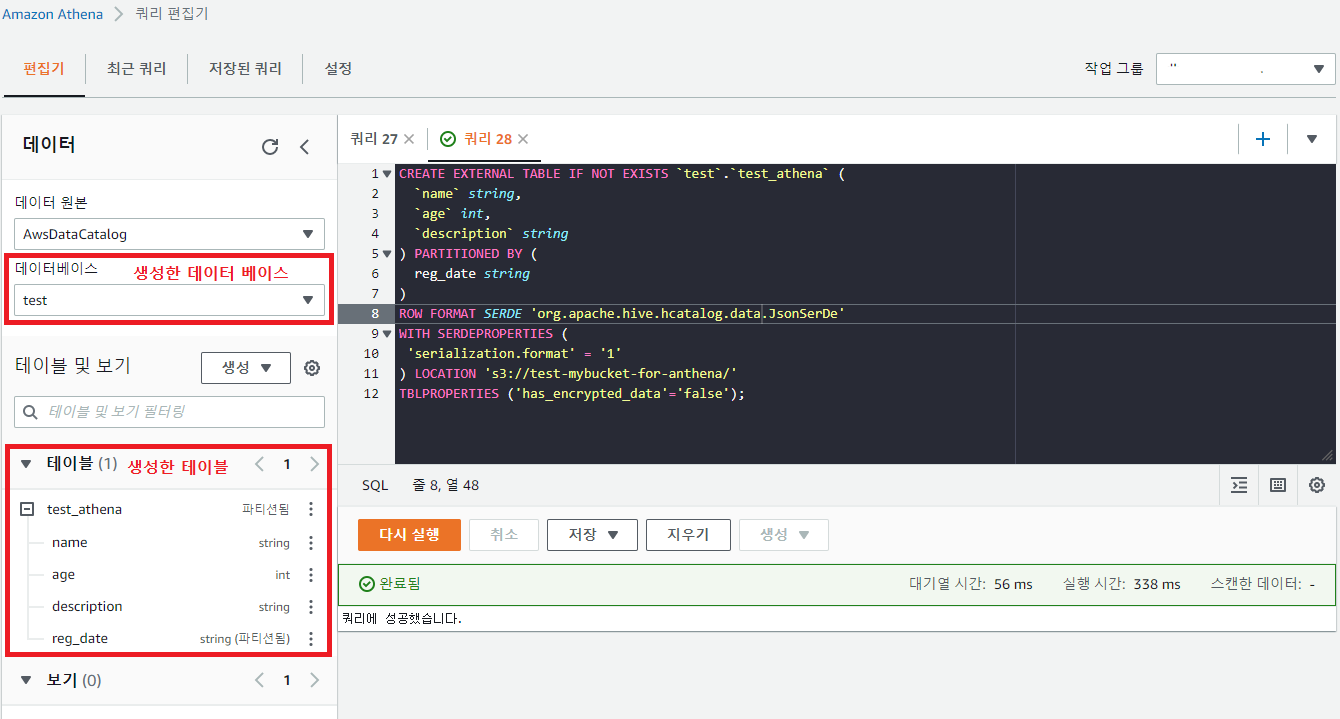Click the 다시 실행 button
This screenshot has width=1340, height=719.
(409, 535)
